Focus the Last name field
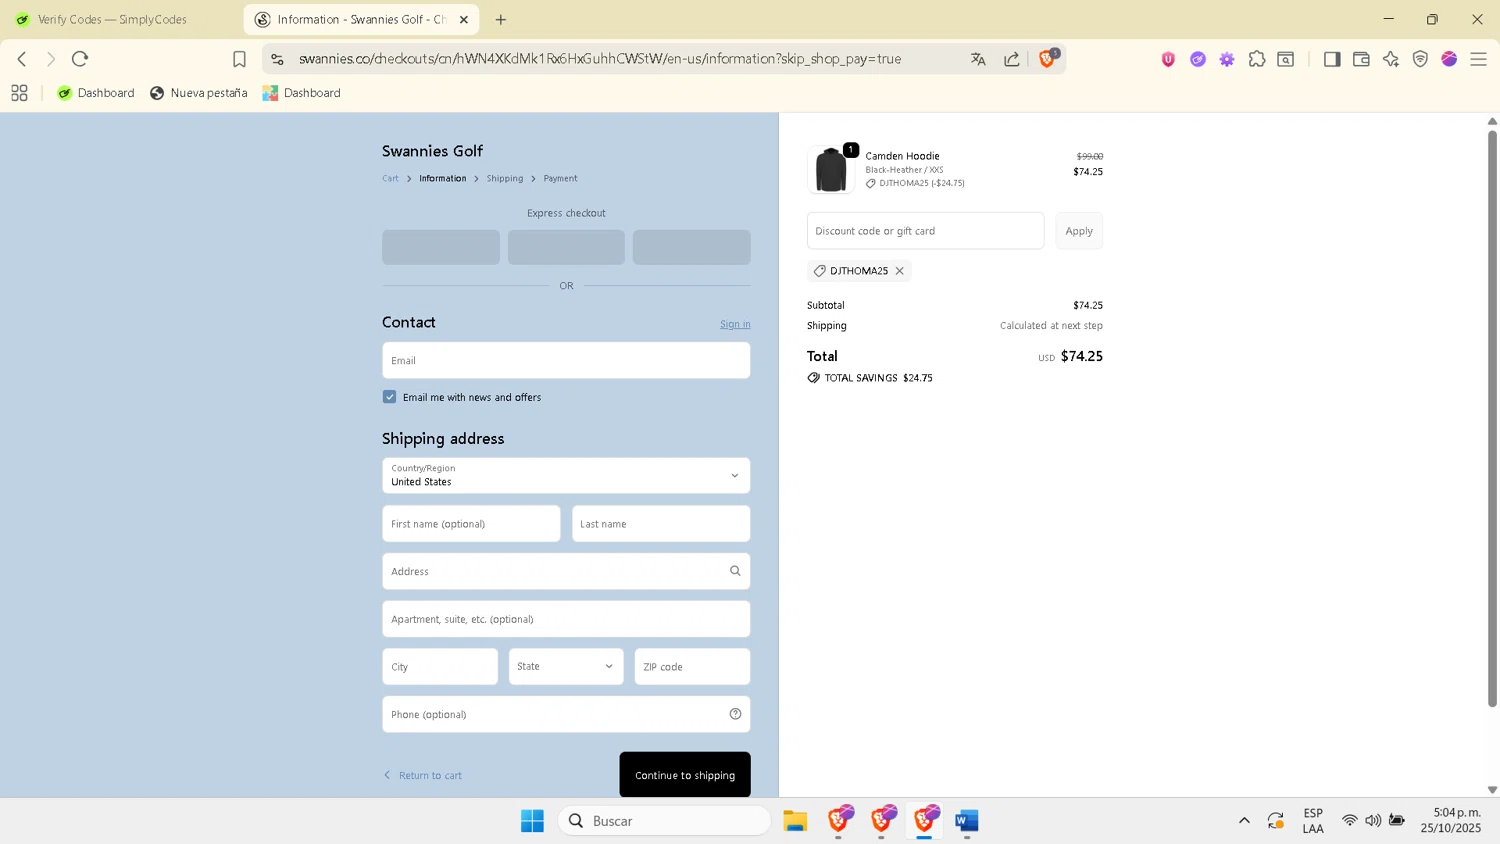This screenshot has width=1500, height=844. (x=661, y=524)
